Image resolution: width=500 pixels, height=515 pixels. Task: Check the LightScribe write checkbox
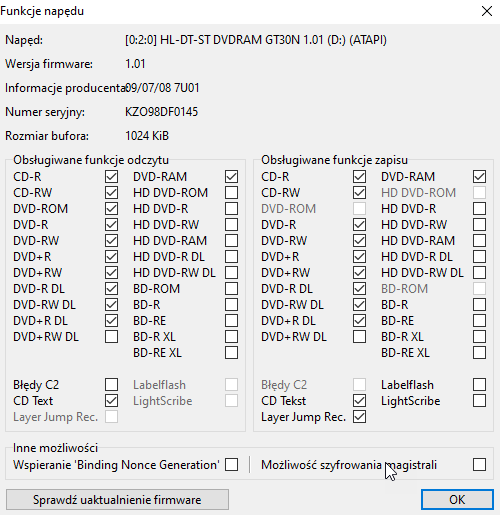[479, 401]
